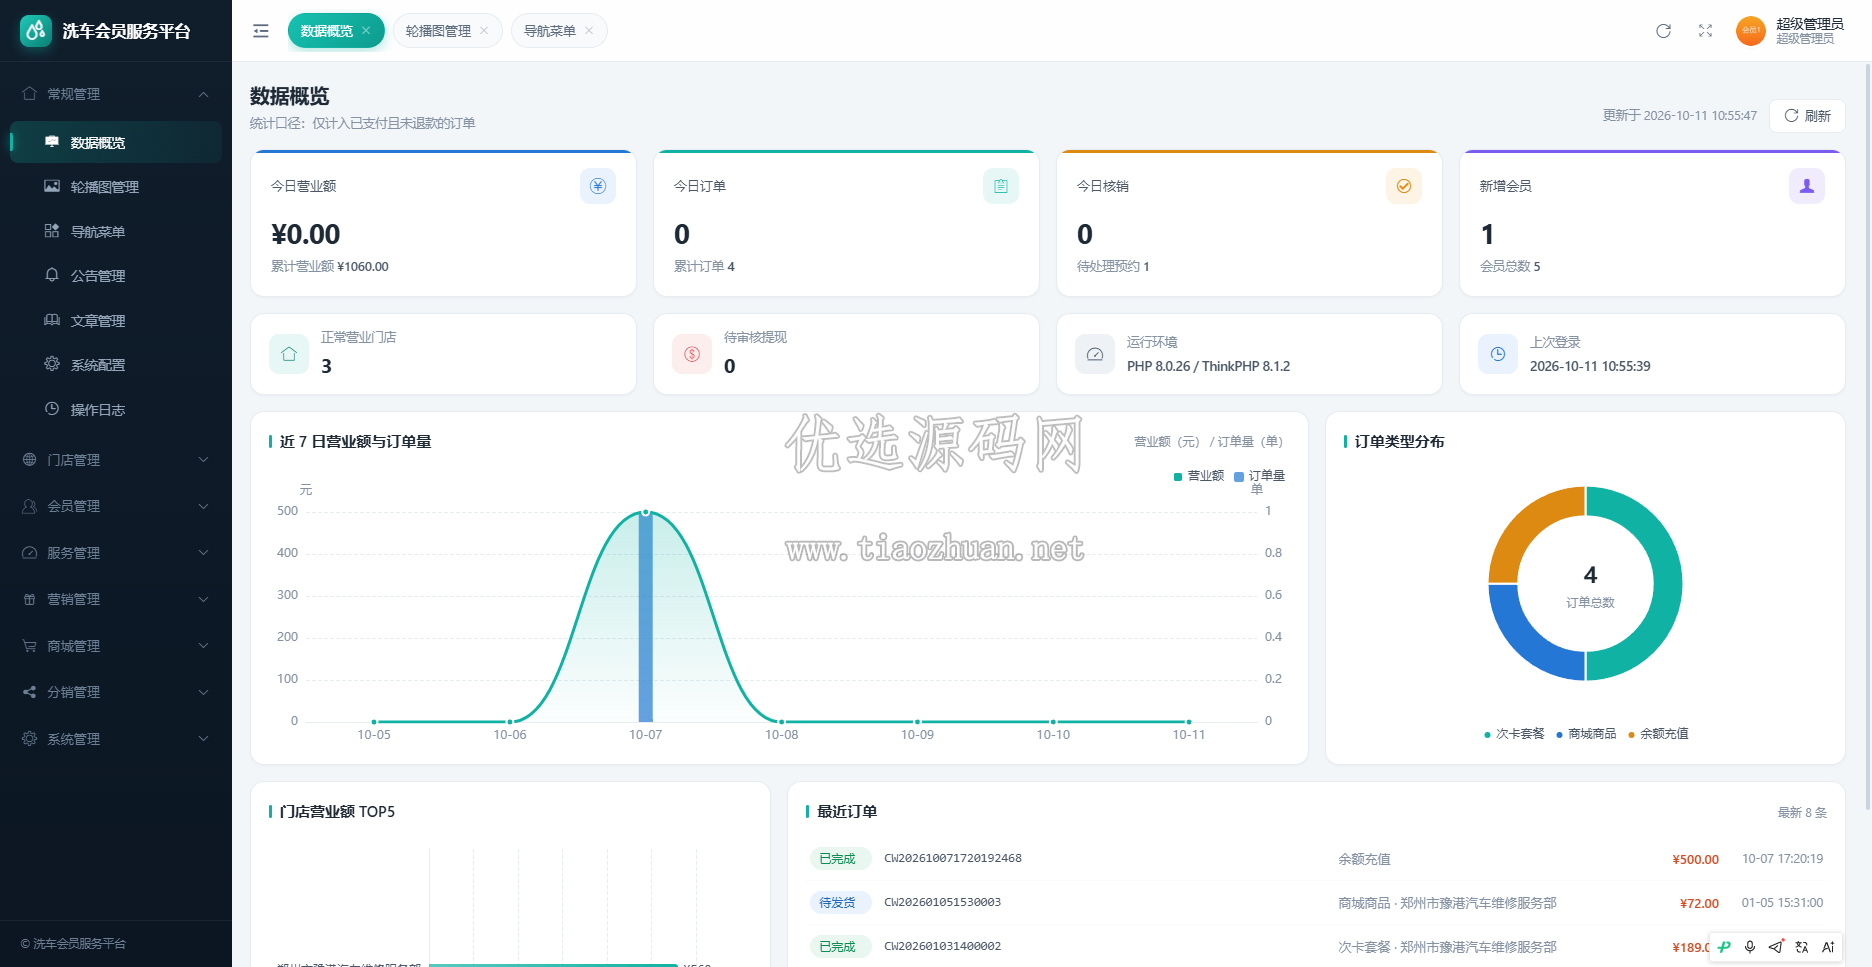Click the 新增会员 user icon
Viewport: 1872px width, 967px height.
[1807, 186]
